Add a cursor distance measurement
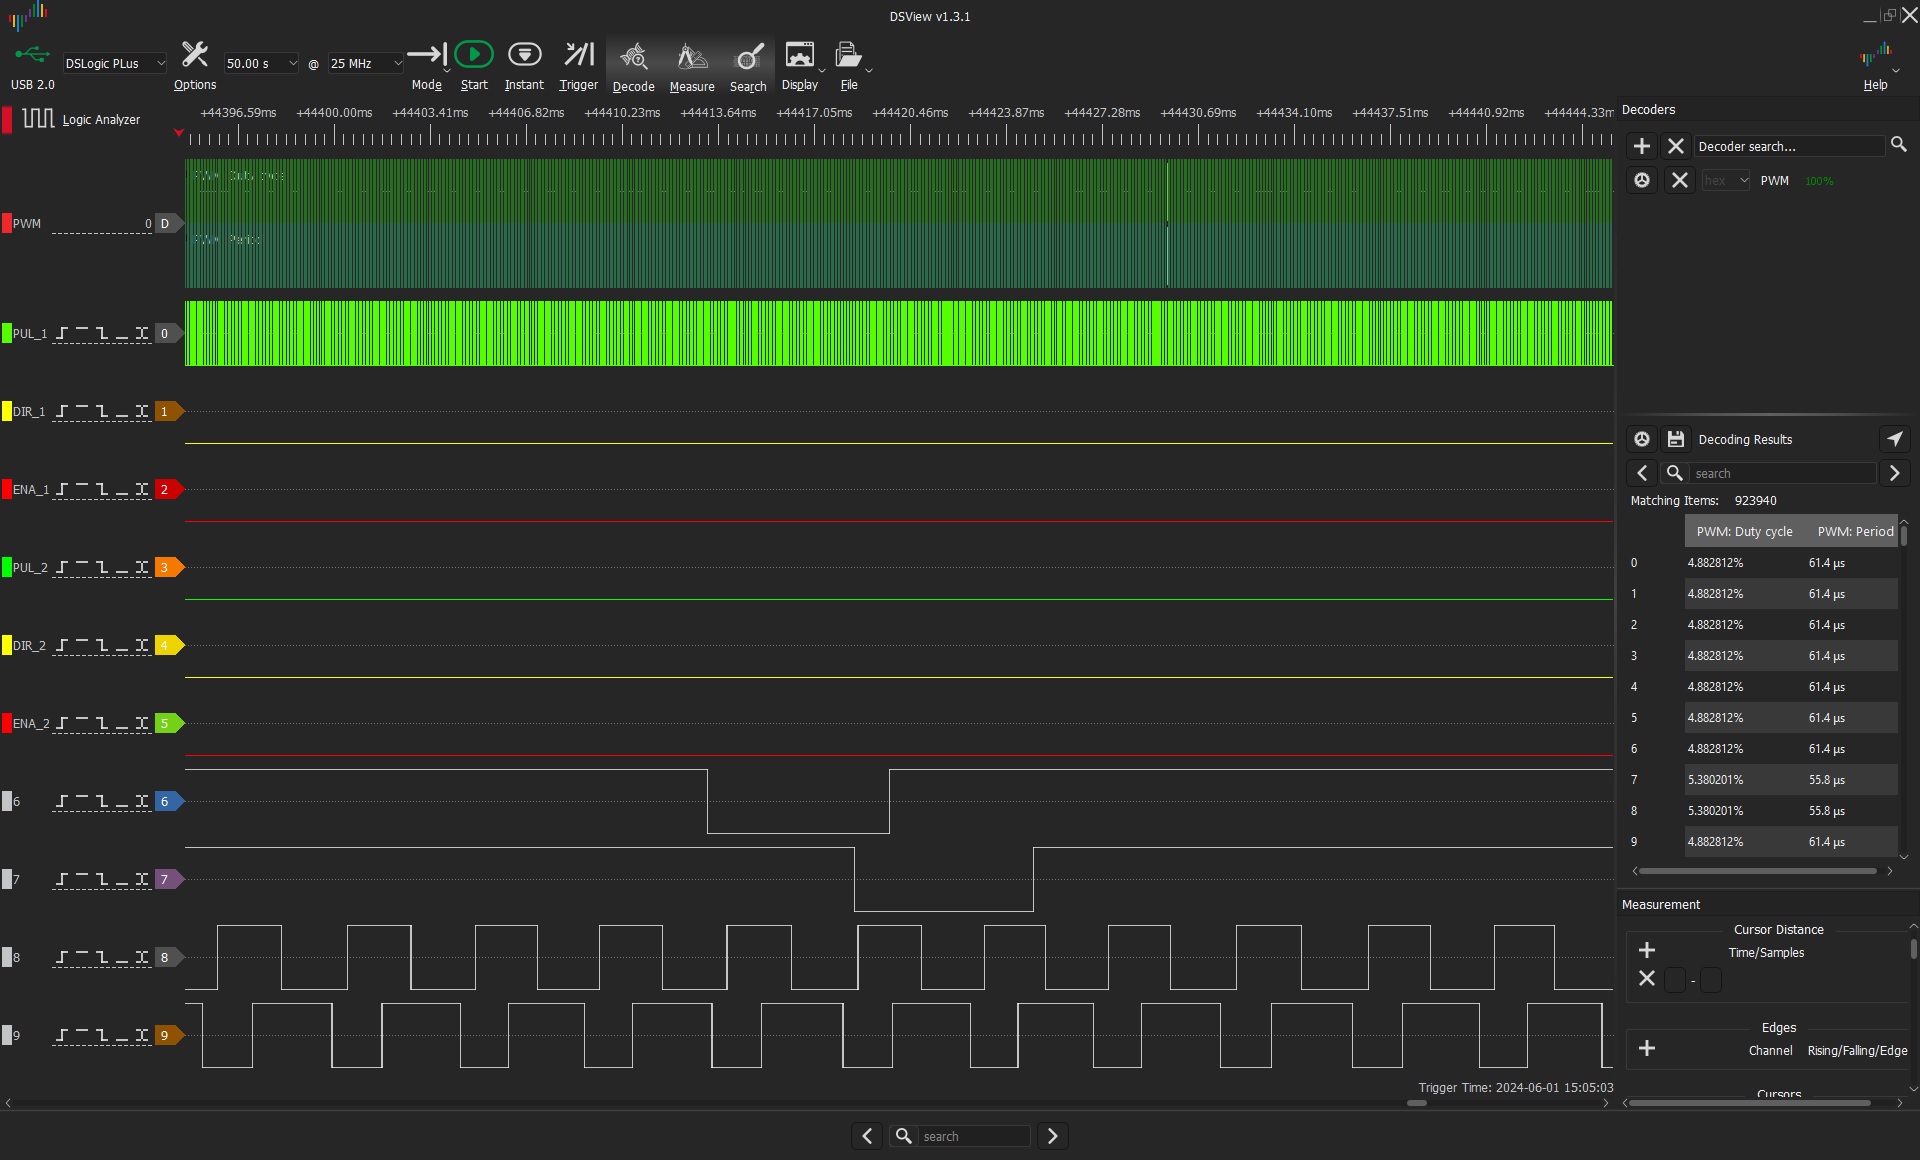Viewport: 1920px width, 1160px height. [x=1647, y=950]
